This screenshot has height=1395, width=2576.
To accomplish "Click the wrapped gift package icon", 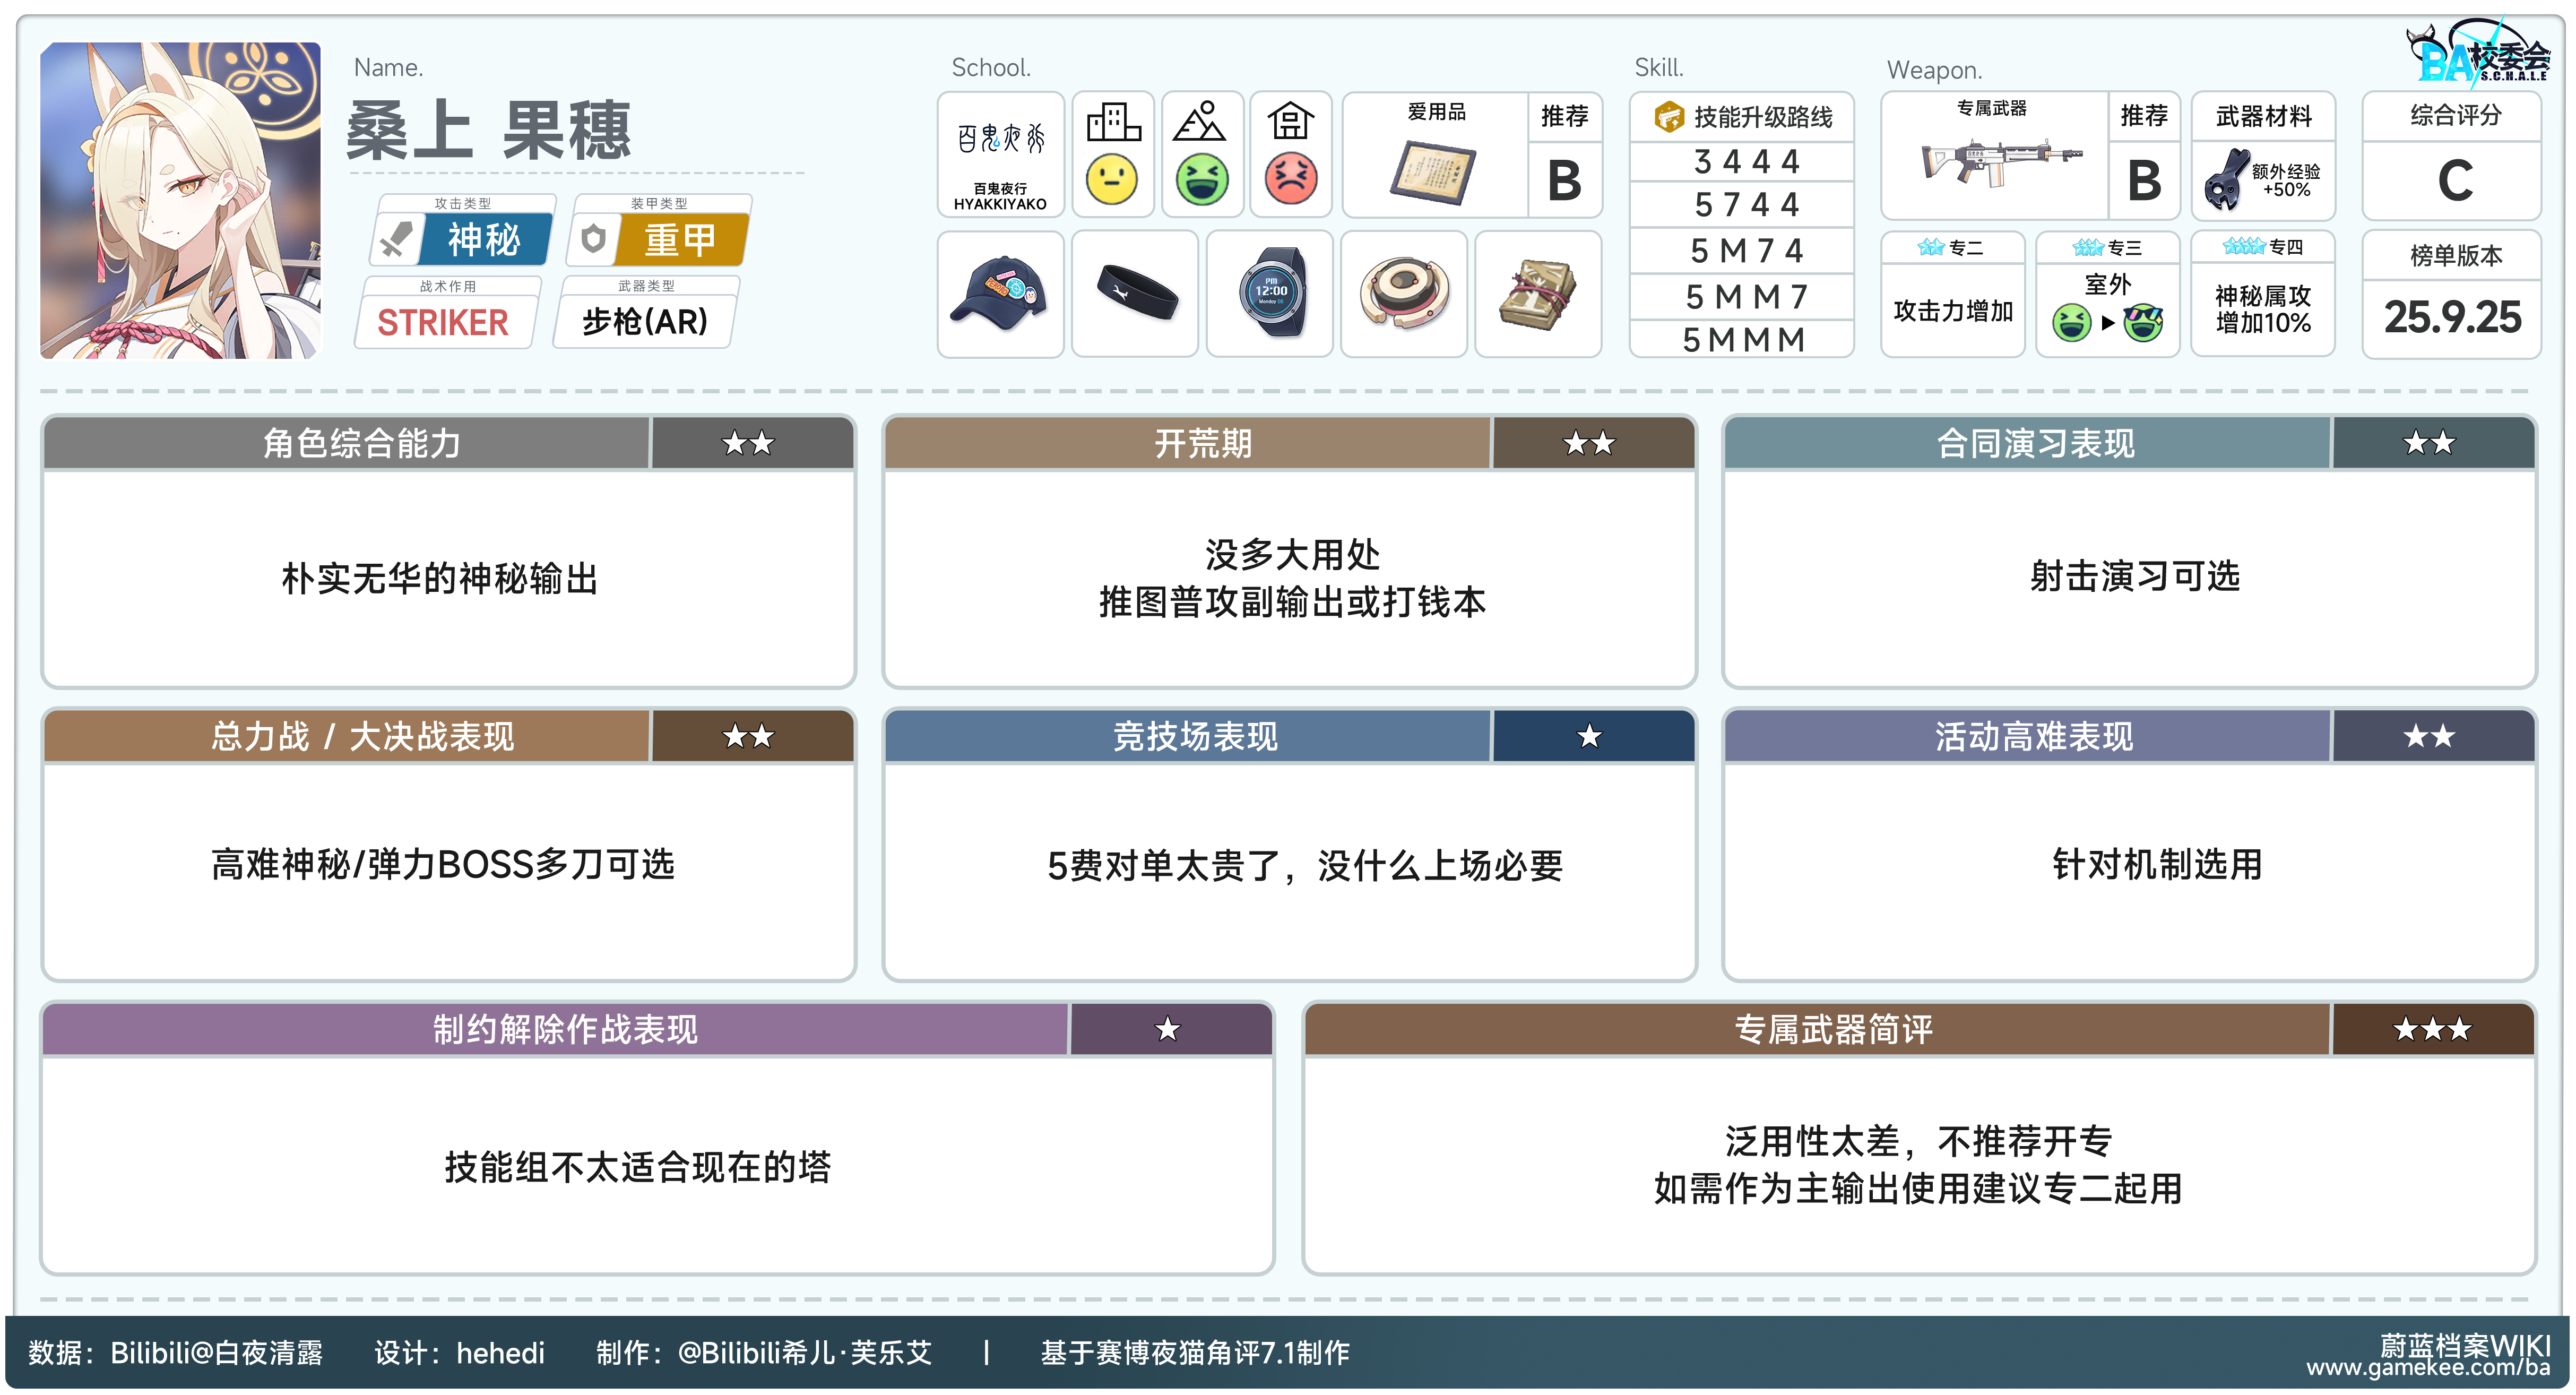I will [1538, 293].
